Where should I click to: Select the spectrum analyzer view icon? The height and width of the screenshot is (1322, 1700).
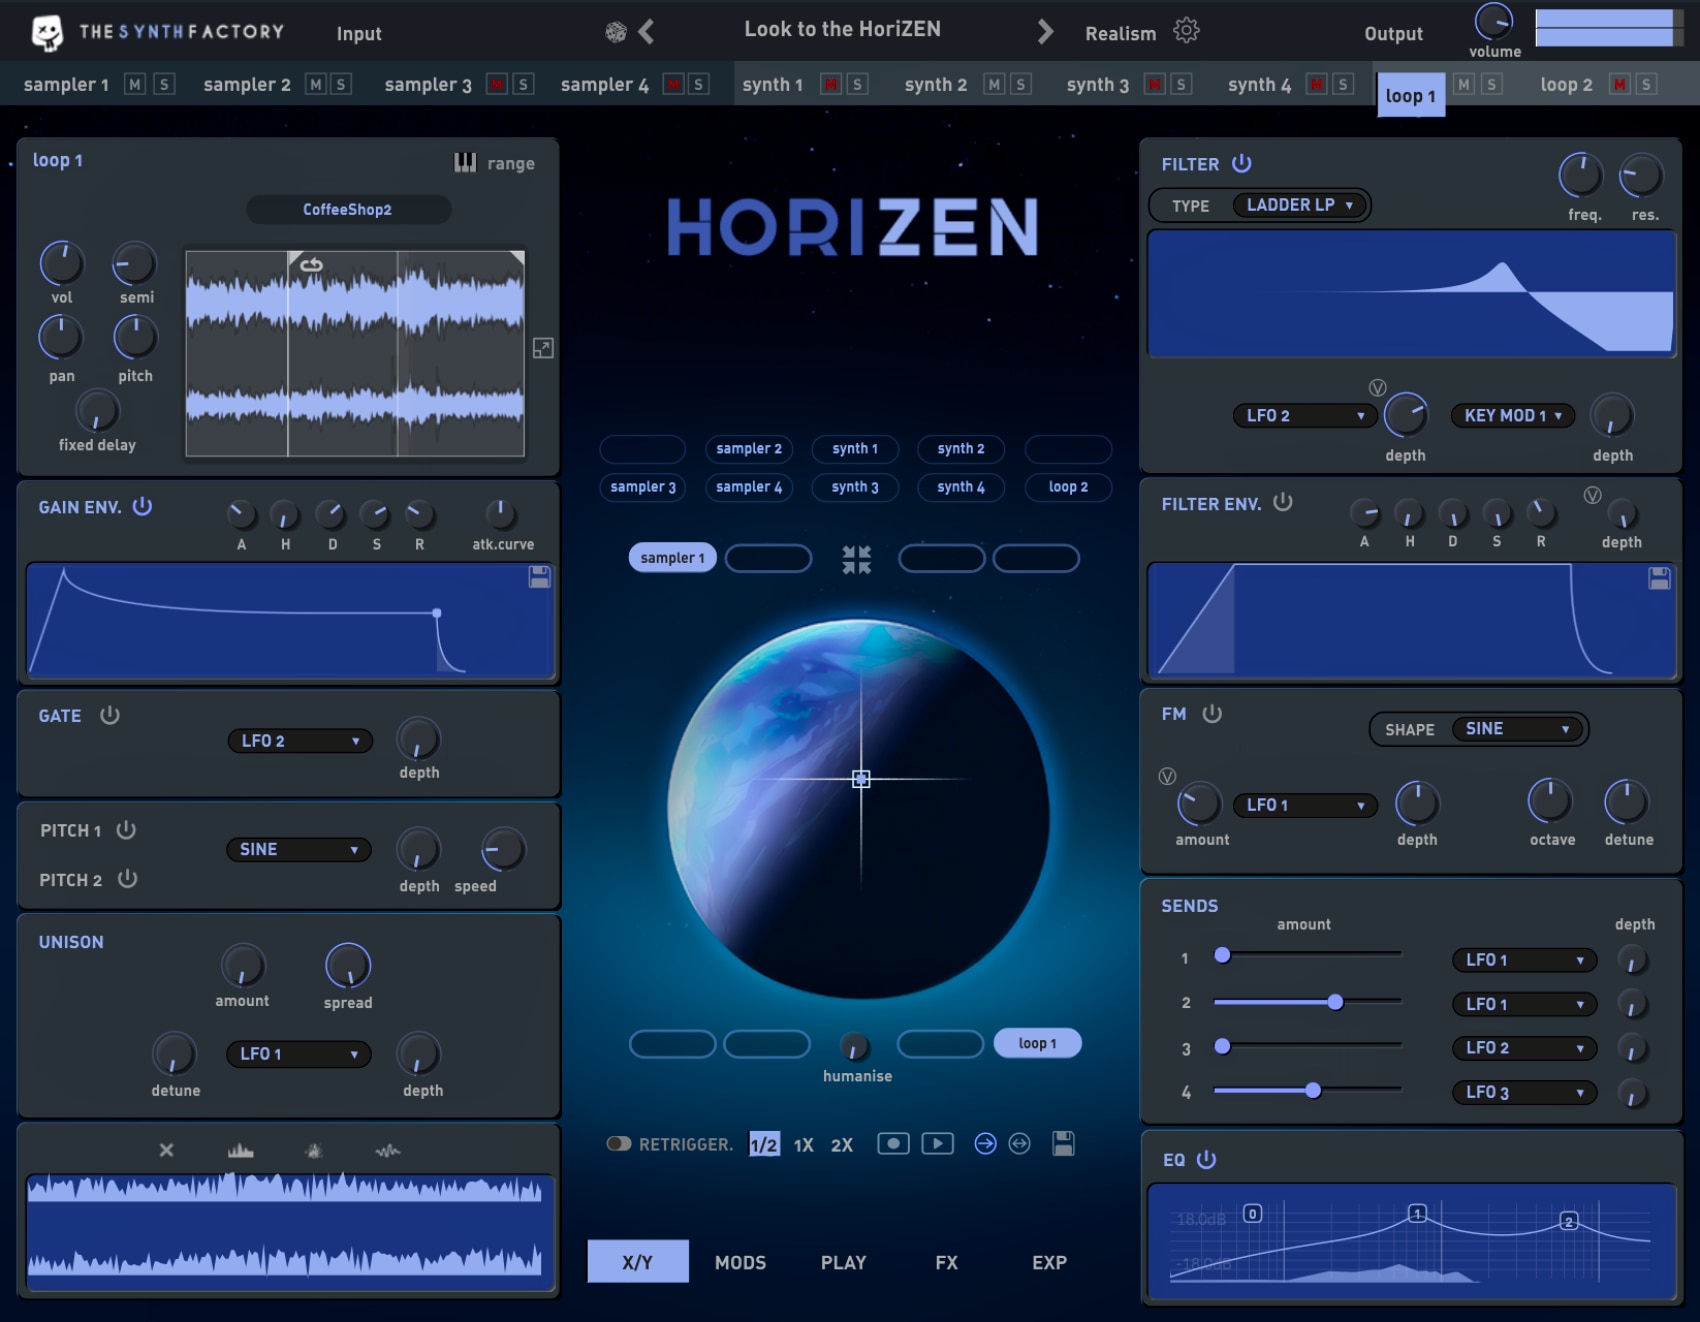[241, 1151]
